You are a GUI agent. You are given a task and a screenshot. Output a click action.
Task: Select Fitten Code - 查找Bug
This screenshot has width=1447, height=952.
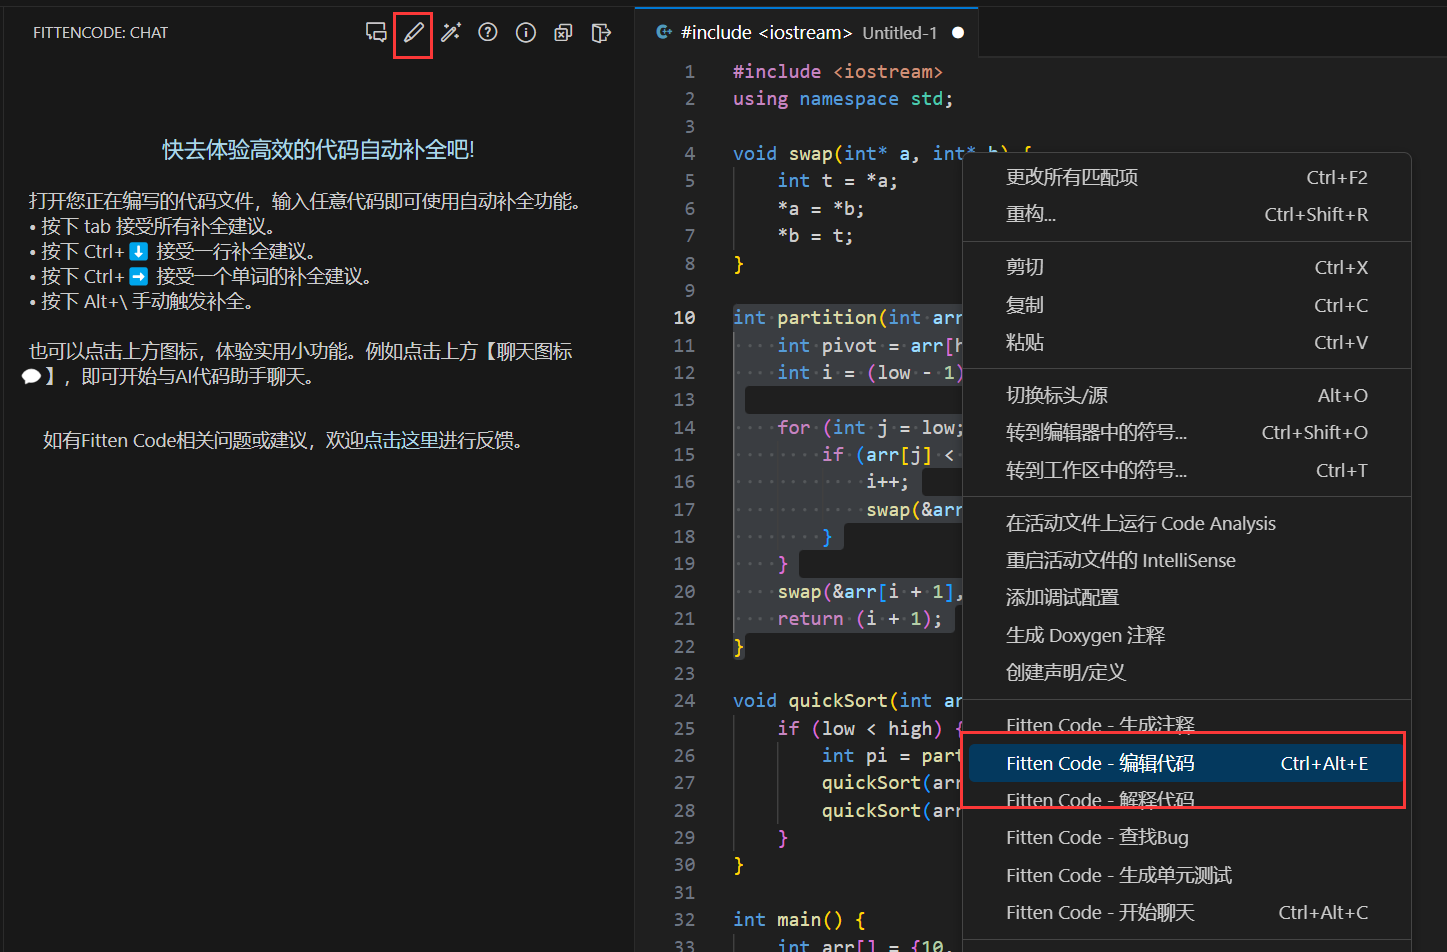[x=1187, y=838]
